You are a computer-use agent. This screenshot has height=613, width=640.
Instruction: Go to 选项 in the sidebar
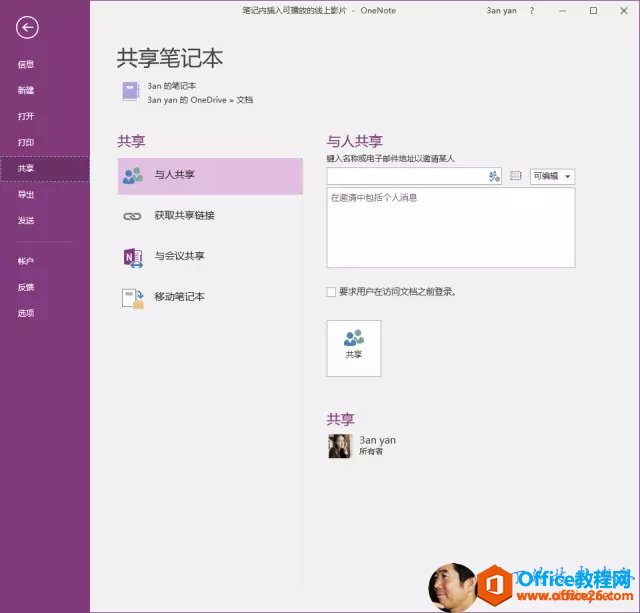pyautogui.click(x=26, y=313)
